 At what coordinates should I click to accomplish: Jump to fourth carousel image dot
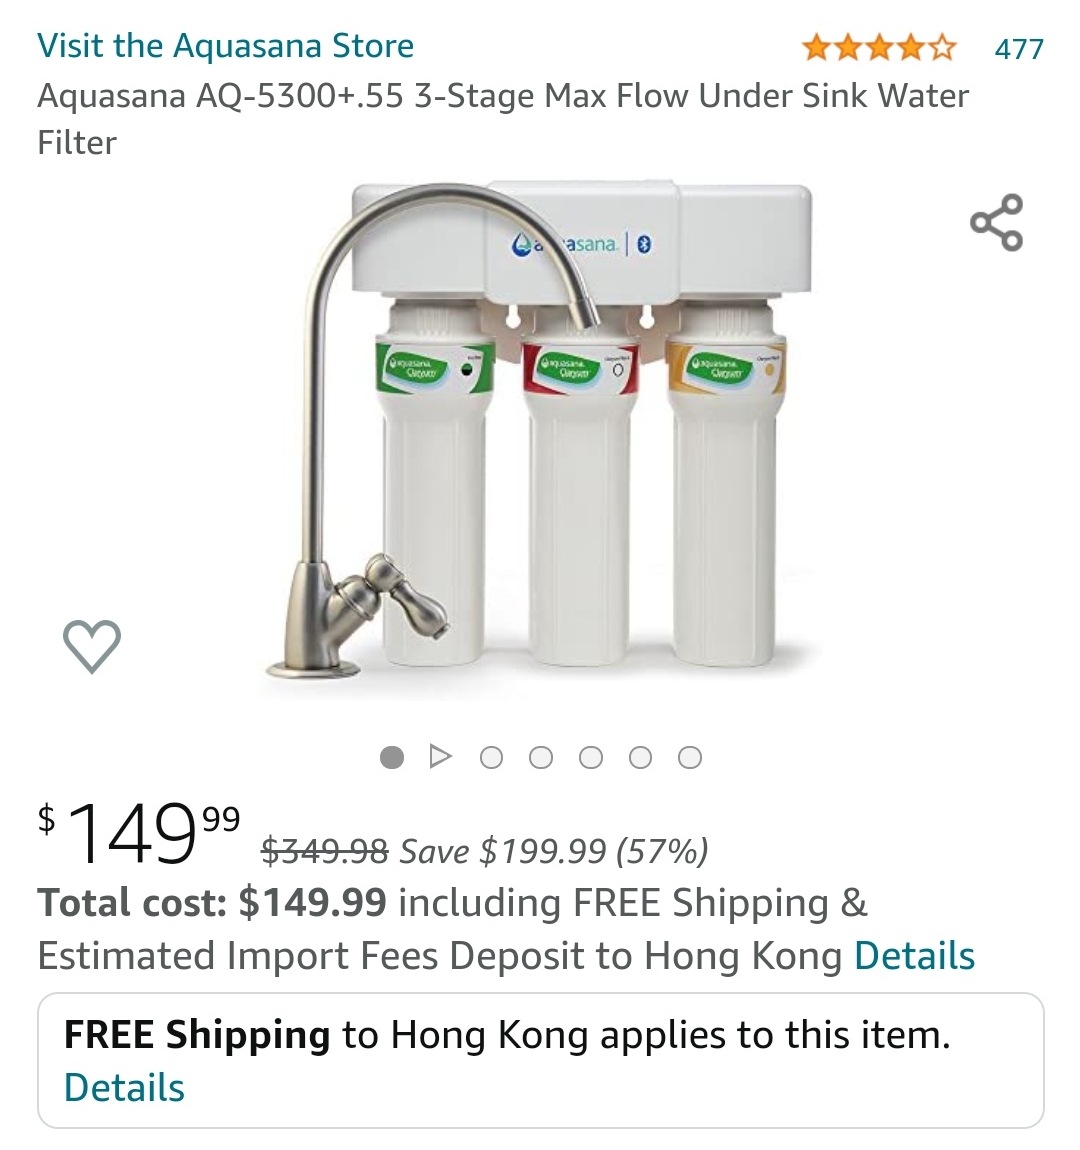(541, 757)
